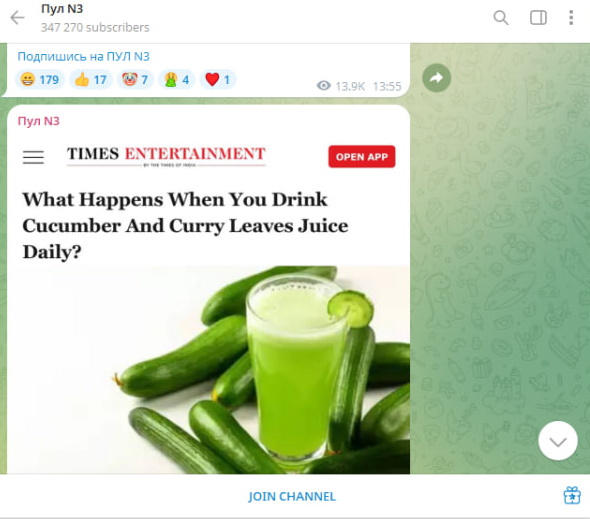Screen dimensions: 590x519
Task: Toggle the grinning face reaction with 179
Action: click(40, 79)
